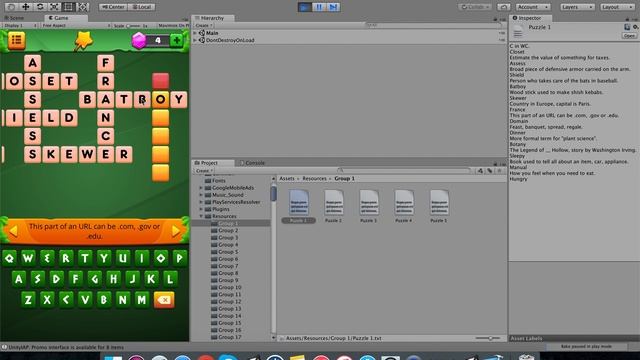
Task: Click Assets in the breadcrumb path
Action: (287, 179)
